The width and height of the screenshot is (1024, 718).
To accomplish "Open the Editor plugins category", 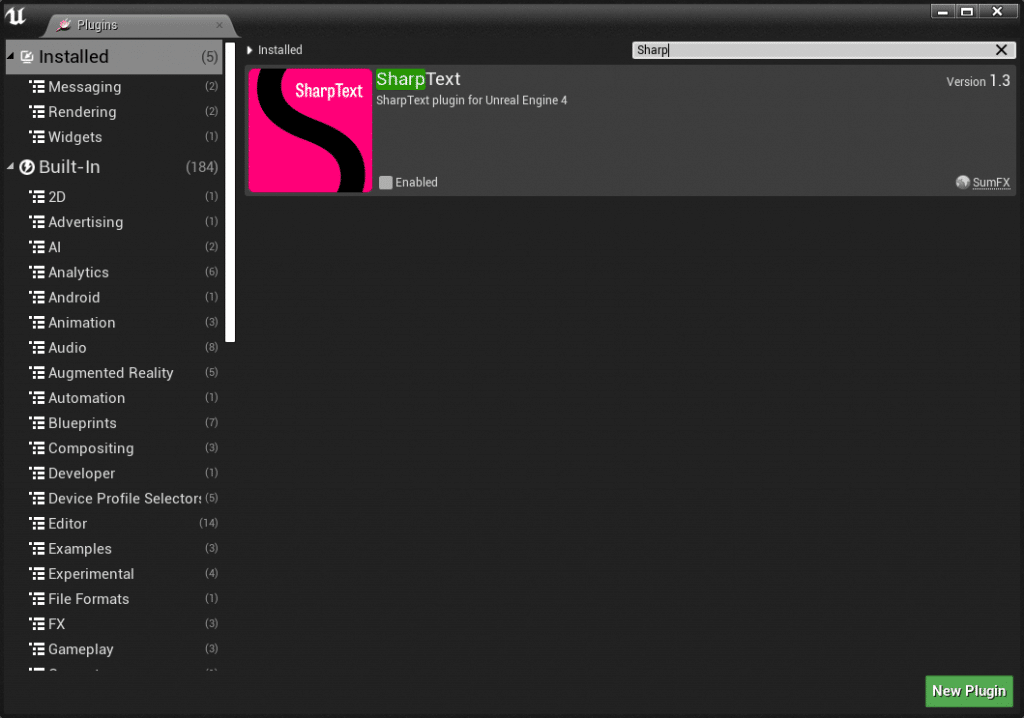I will coord(67,523).
